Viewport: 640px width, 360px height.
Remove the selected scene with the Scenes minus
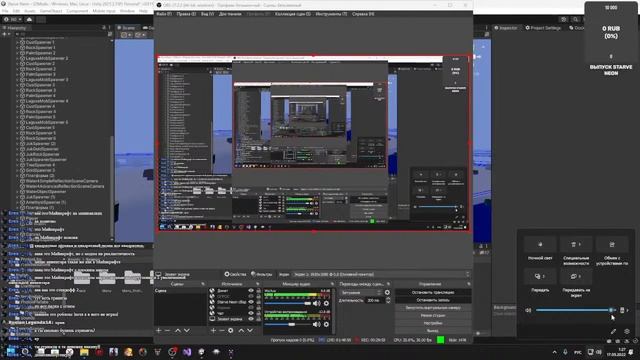pos(167,330)
